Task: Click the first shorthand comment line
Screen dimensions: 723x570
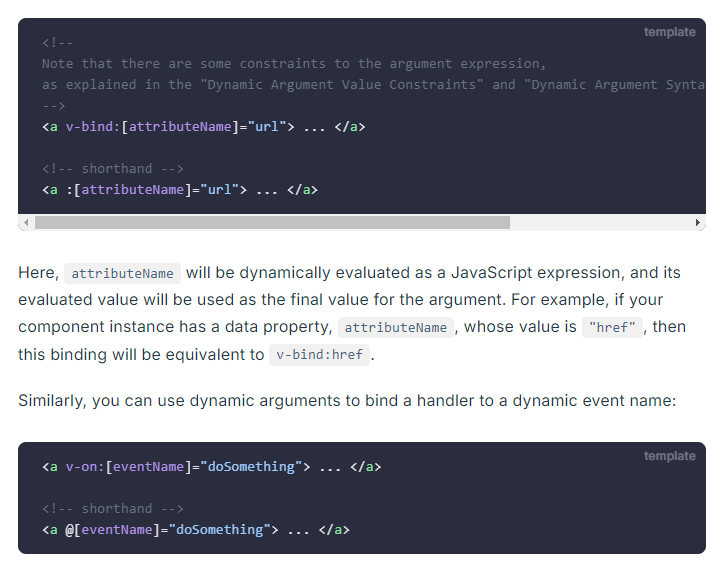Action: [113, 169]
